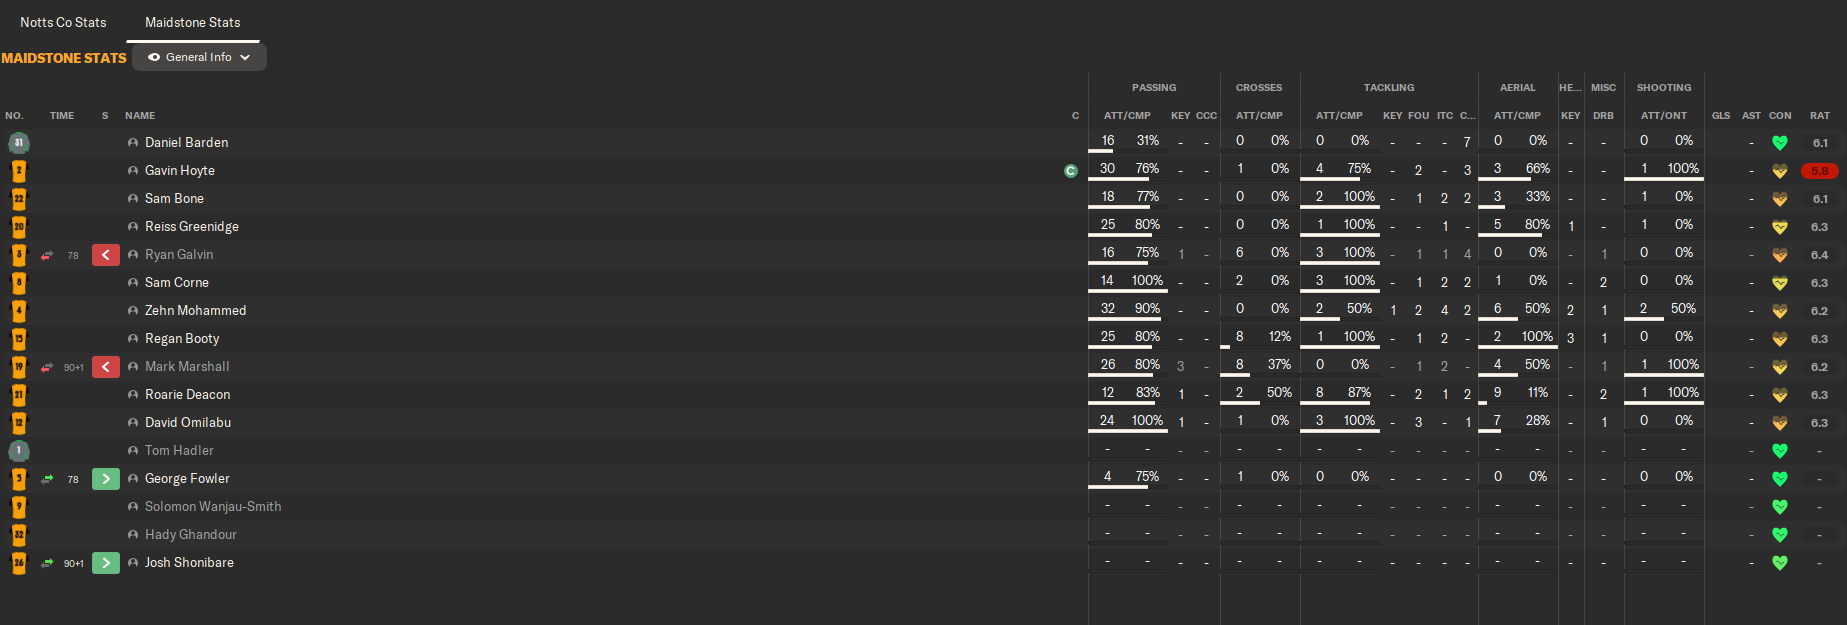The height and width of the screenshot is (625, 1847).
Task: Open Daniel Barden's player profile
Action: (x=186, y=143)
